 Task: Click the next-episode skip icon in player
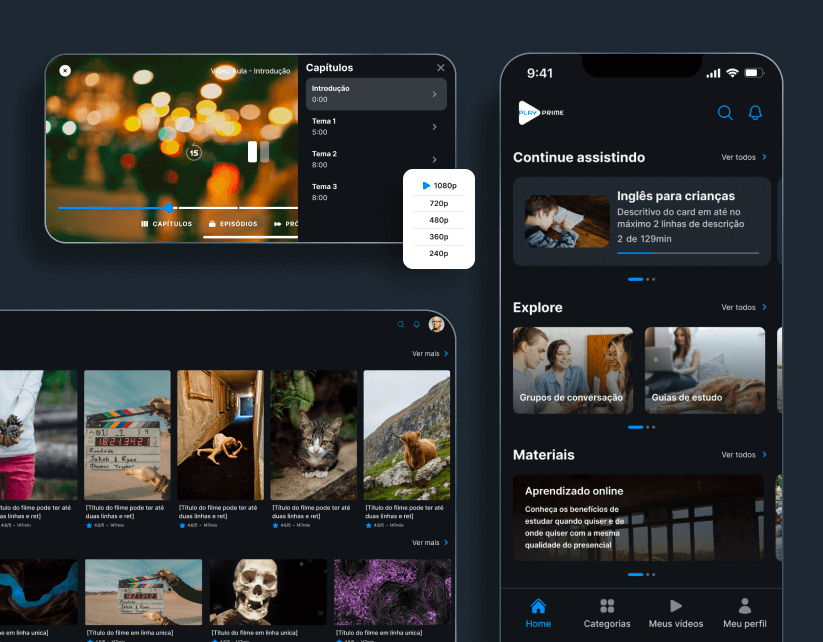(278, 224)
